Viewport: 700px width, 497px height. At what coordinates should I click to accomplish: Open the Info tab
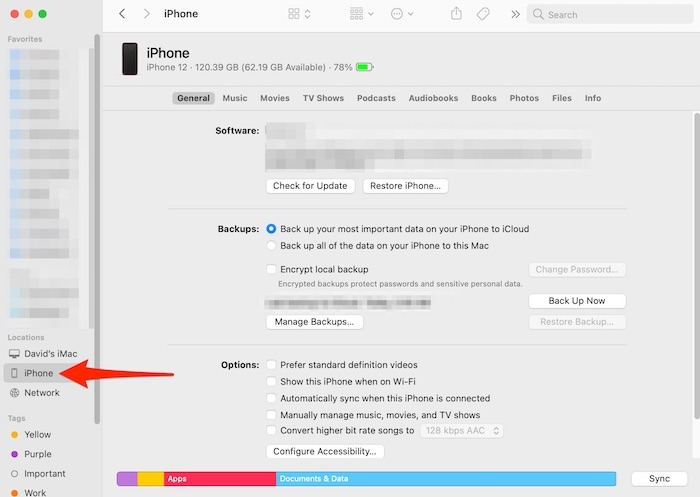592,98
